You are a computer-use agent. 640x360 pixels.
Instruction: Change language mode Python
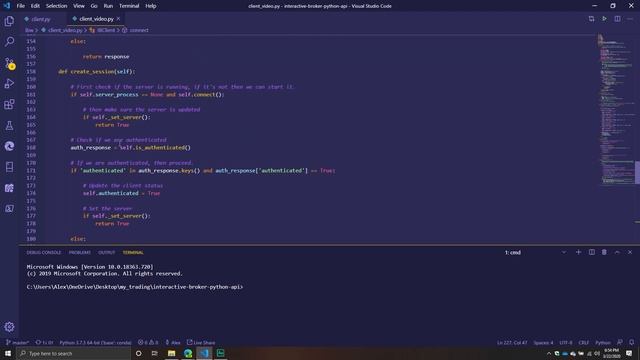pos(603,342)
